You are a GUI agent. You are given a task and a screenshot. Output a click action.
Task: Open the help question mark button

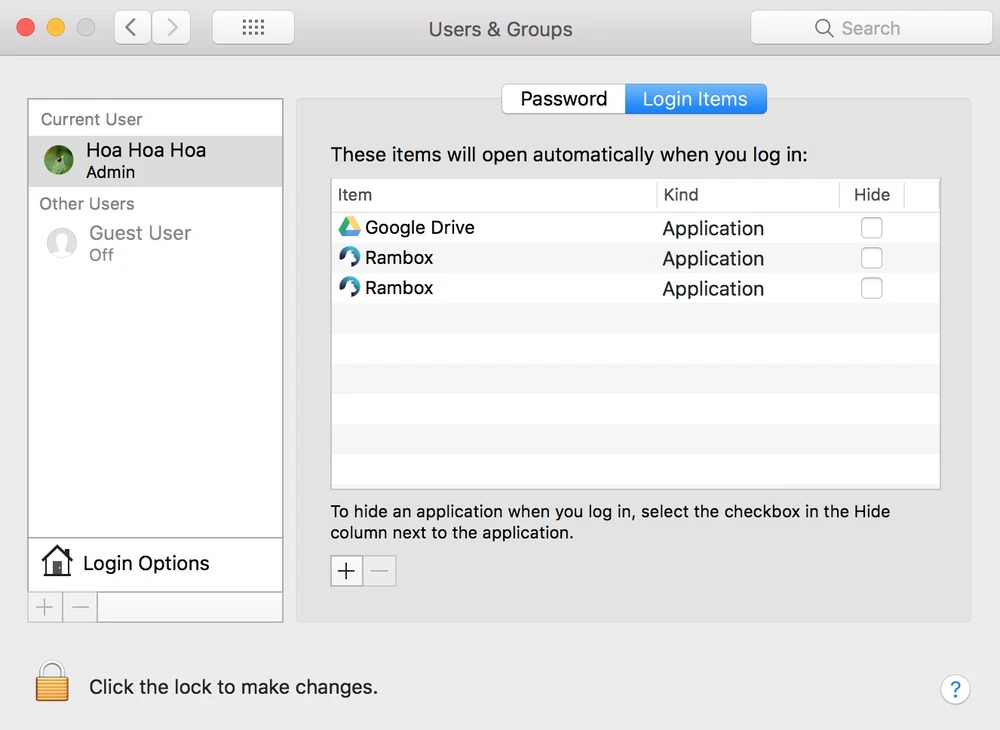(x=955, y=689)
